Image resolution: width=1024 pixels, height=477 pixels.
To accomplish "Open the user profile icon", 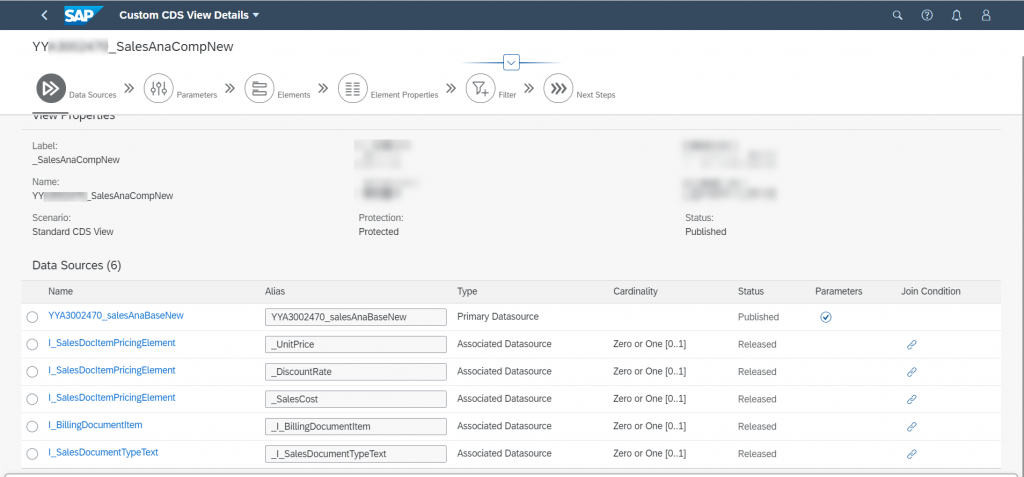I will point(986,16).
